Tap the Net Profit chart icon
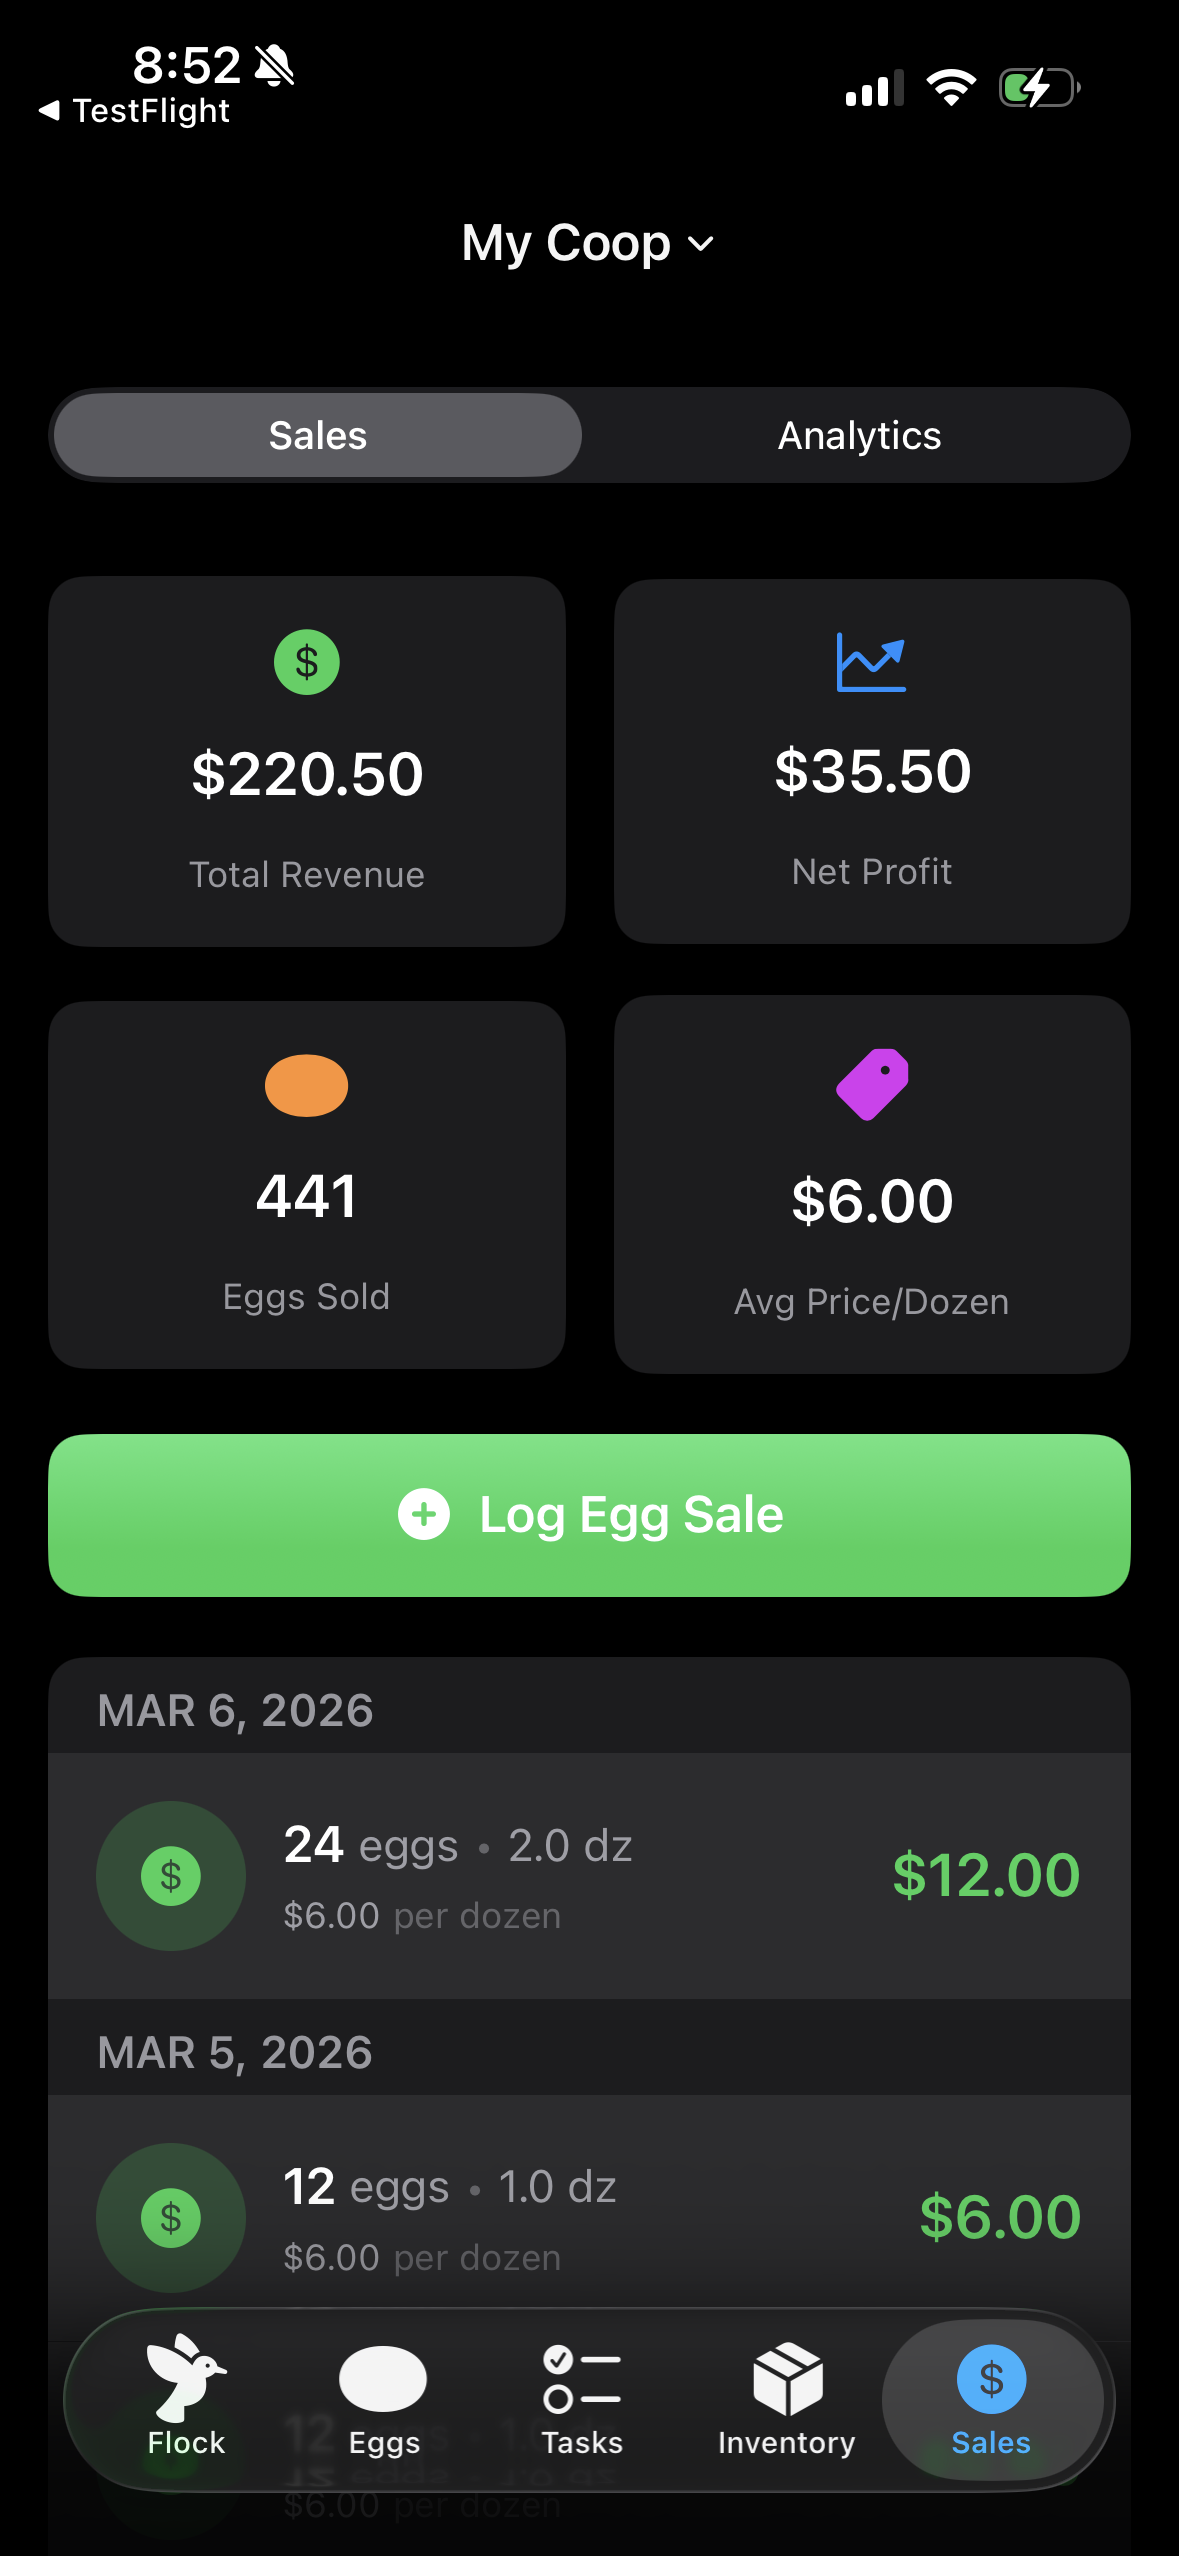Screen dimensions: 1179x2556 [871, 662]
